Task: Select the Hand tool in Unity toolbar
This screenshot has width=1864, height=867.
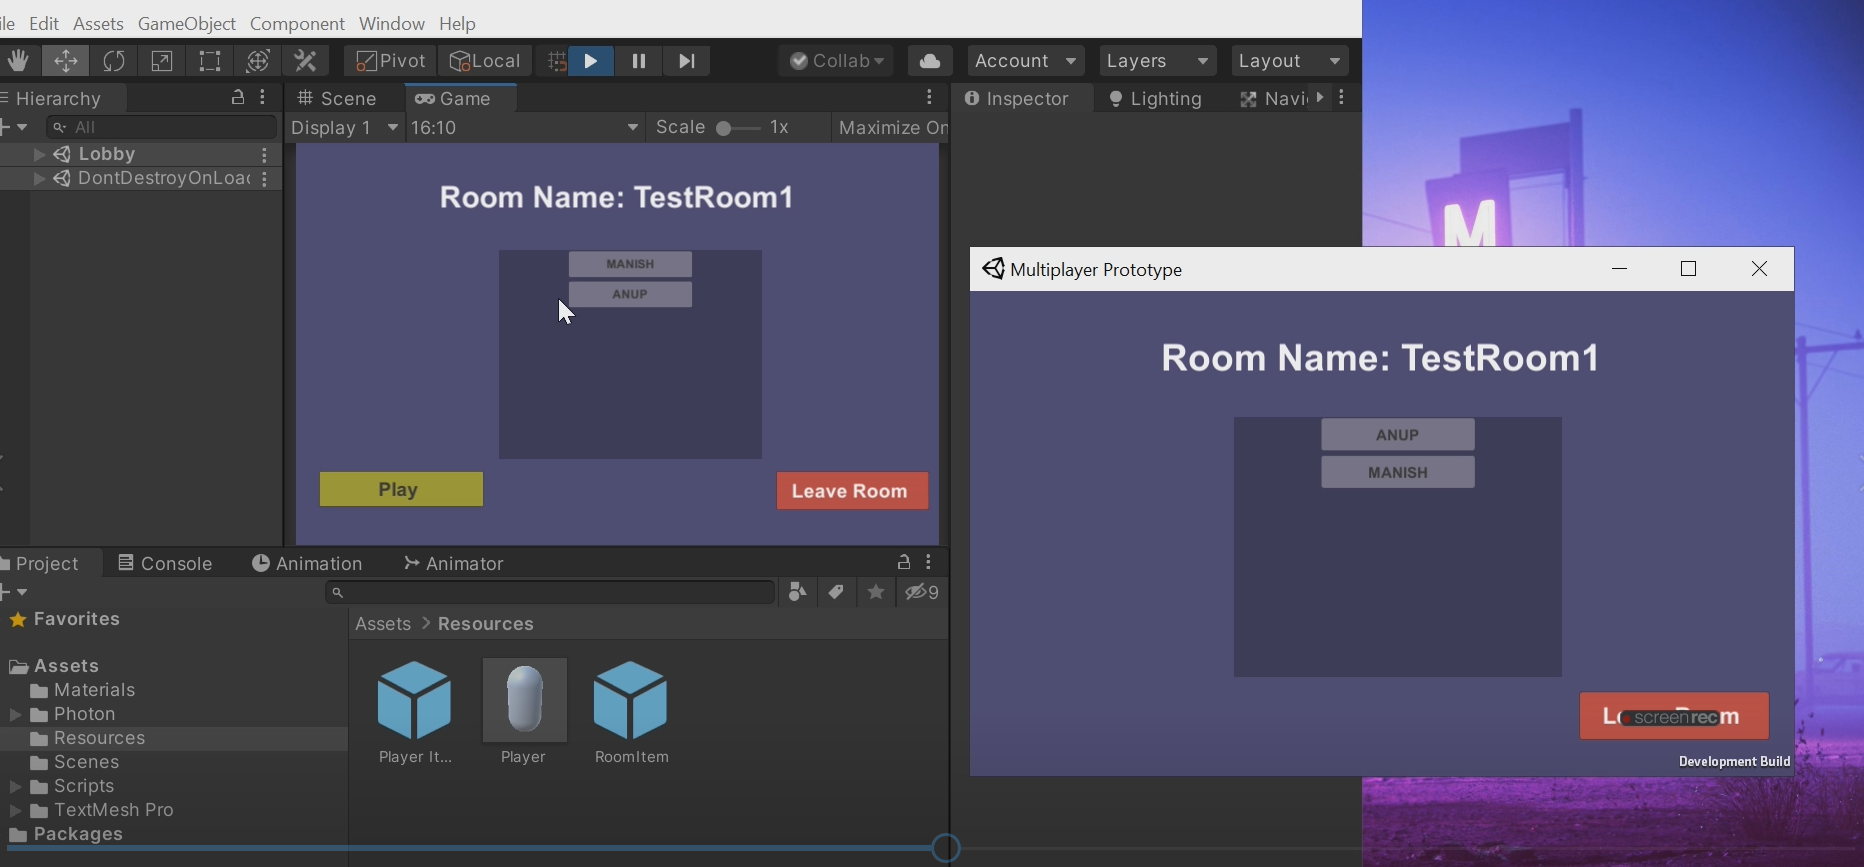Action: 17,61
